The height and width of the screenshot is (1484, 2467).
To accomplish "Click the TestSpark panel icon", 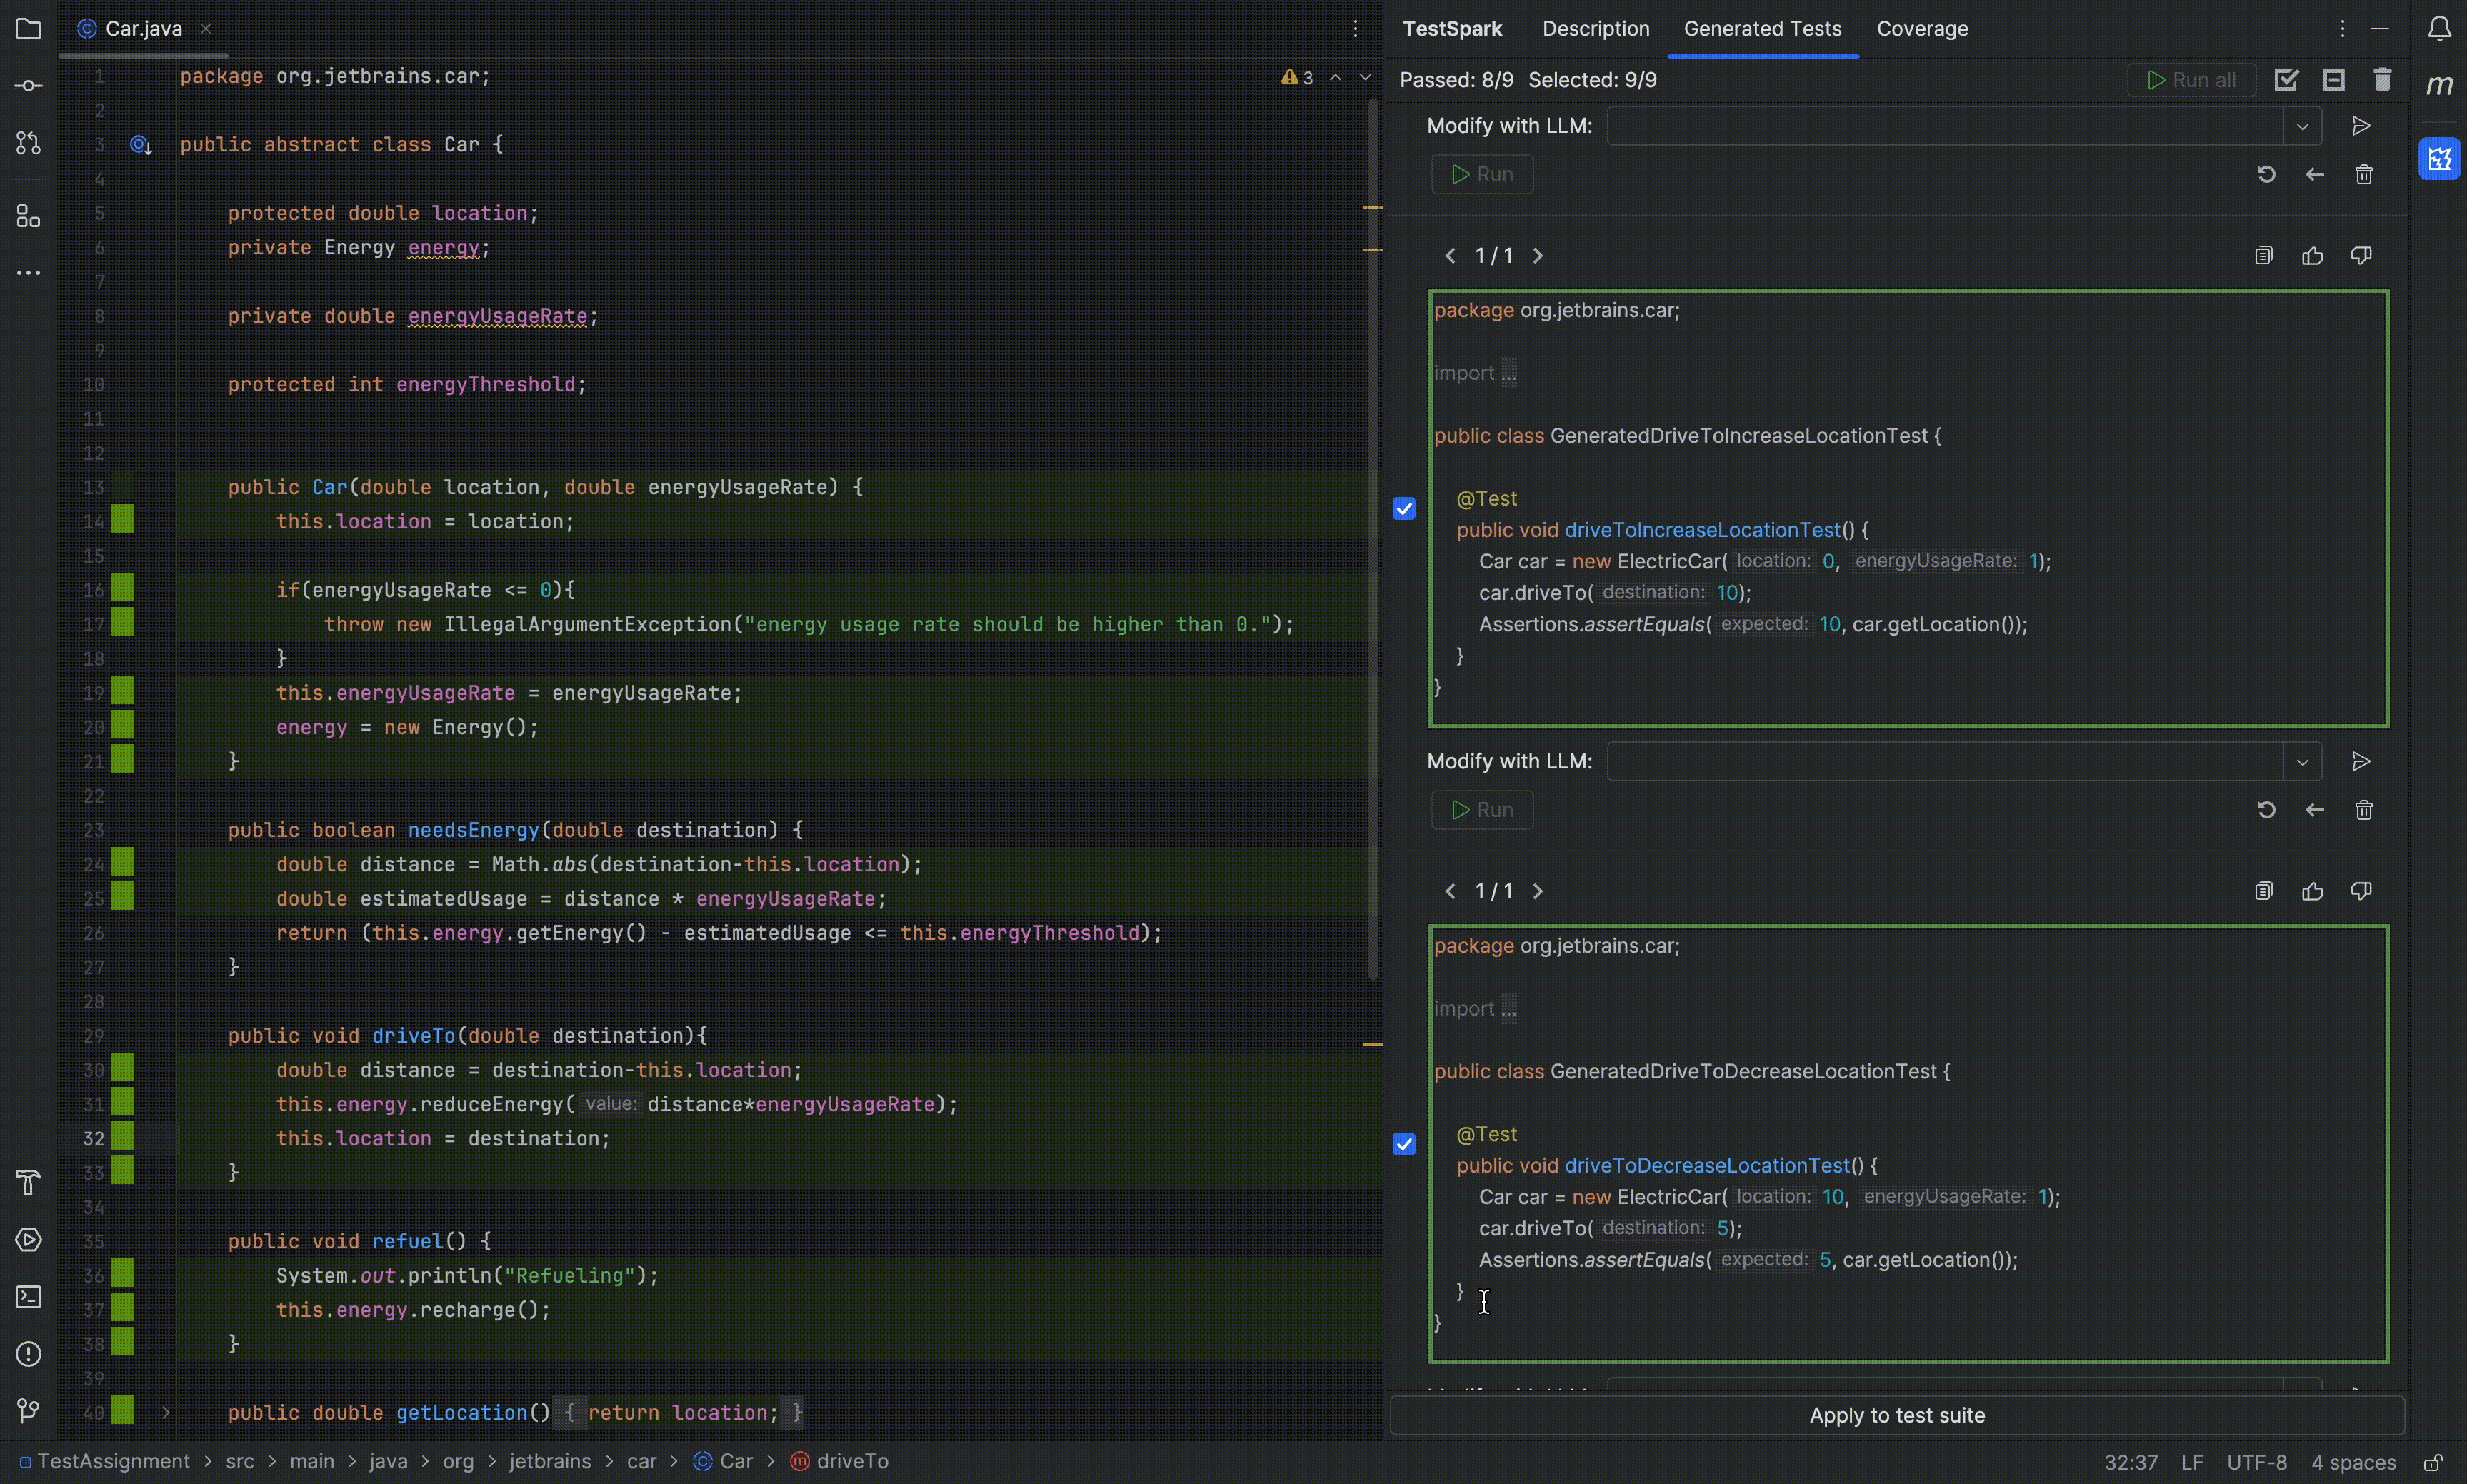I will [x=2442, y=159].
